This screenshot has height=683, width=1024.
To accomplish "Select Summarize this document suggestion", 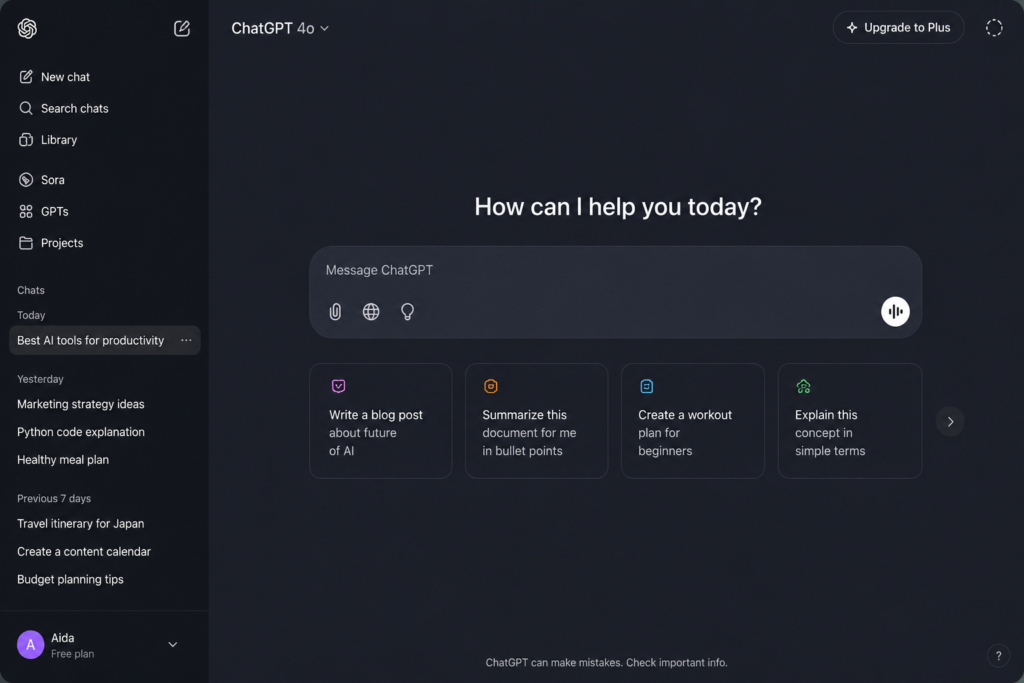I will 537,421.
